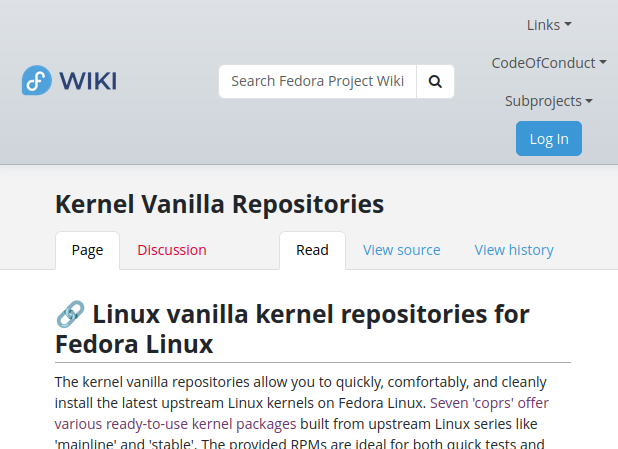The image size is (618, 449).
Task: Click the WIKI wordmark in header
Action: click(x=88, y=80)
